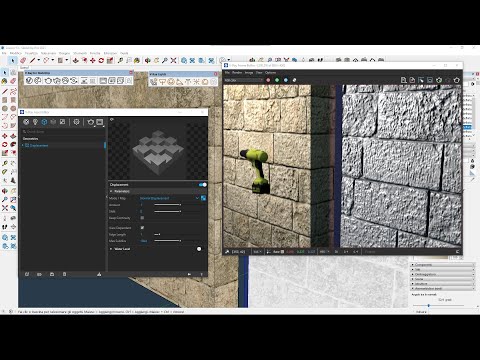Expand the Displacement item in Geometries list
This screenshot has height=360, width=480.
[23, 146]
